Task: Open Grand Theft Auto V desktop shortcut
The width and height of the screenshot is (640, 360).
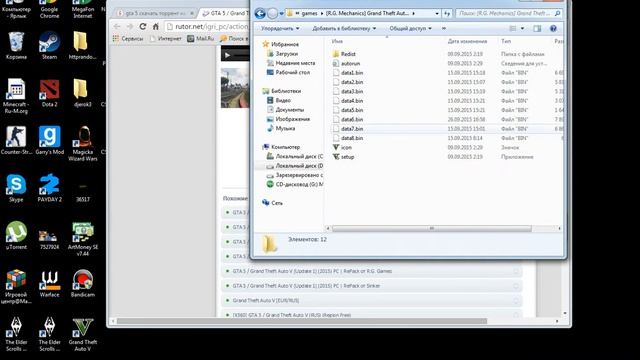Action: (x=83, y=334)
